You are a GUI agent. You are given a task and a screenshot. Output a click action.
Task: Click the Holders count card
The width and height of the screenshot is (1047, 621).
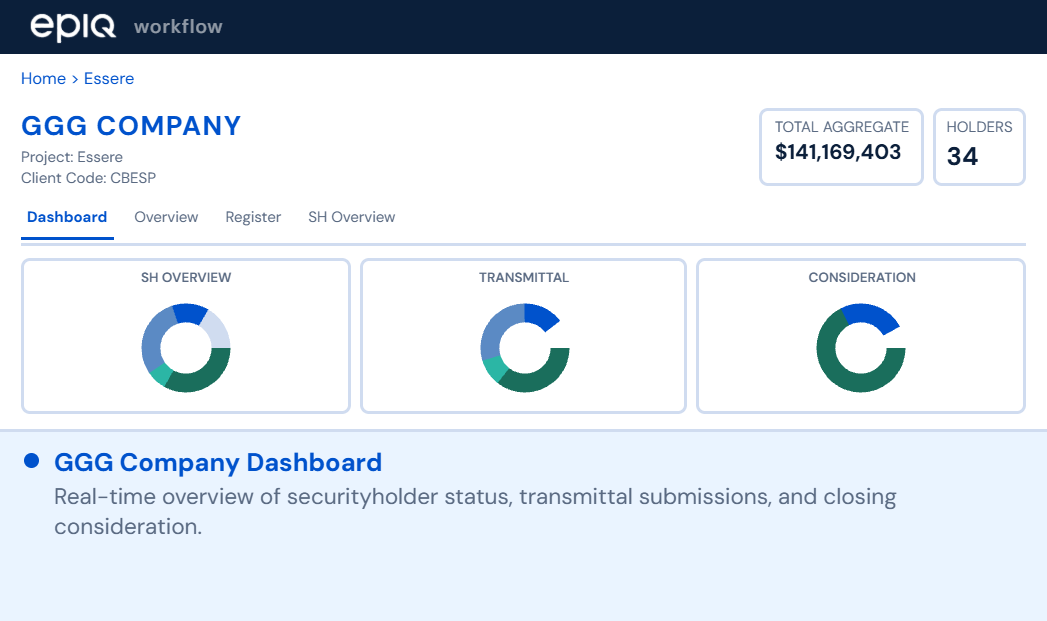point(979,147)
